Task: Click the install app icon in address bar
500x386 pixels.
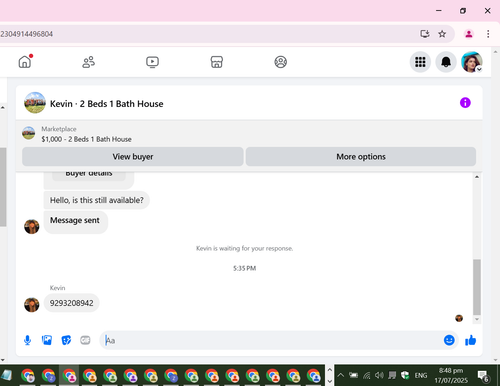Action: [x=425, y=34]
